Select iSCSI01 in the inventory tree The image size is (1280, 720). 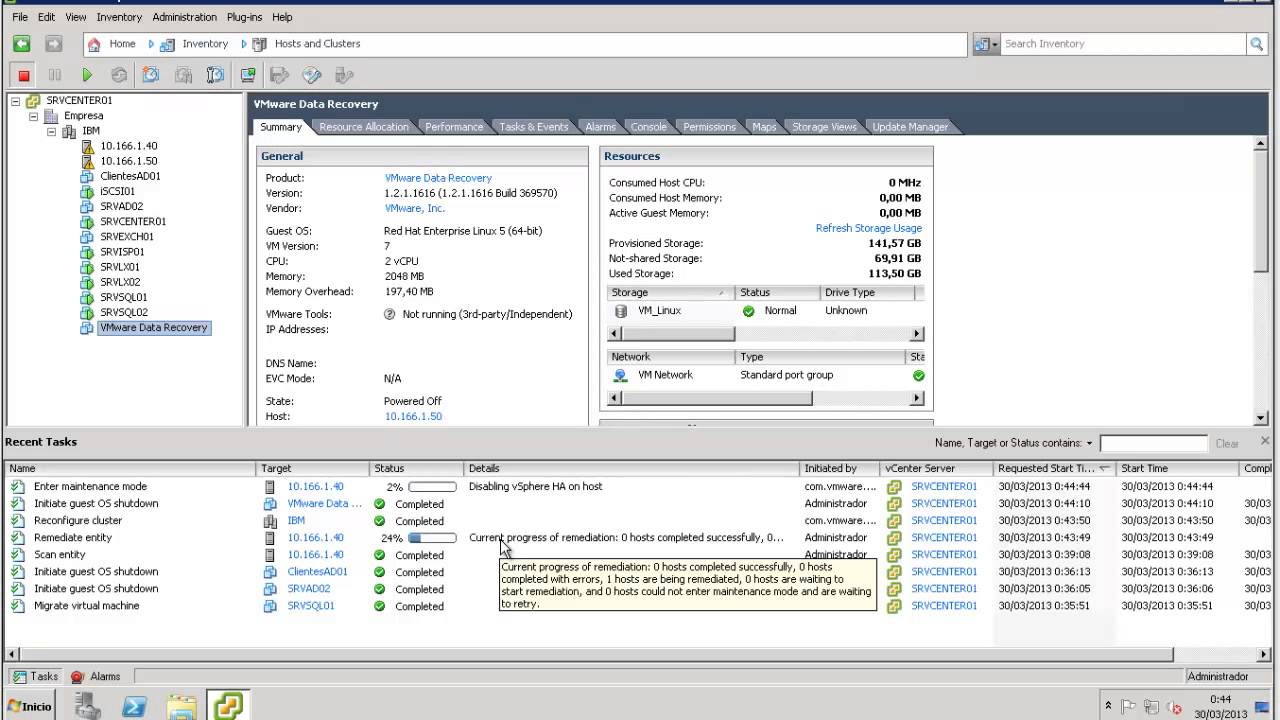[117, 191]
